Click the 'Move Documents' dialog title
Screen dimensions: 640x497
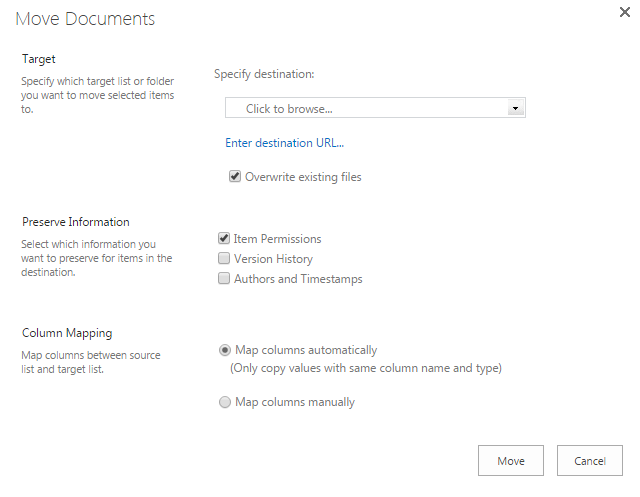(x=85, y=19)
